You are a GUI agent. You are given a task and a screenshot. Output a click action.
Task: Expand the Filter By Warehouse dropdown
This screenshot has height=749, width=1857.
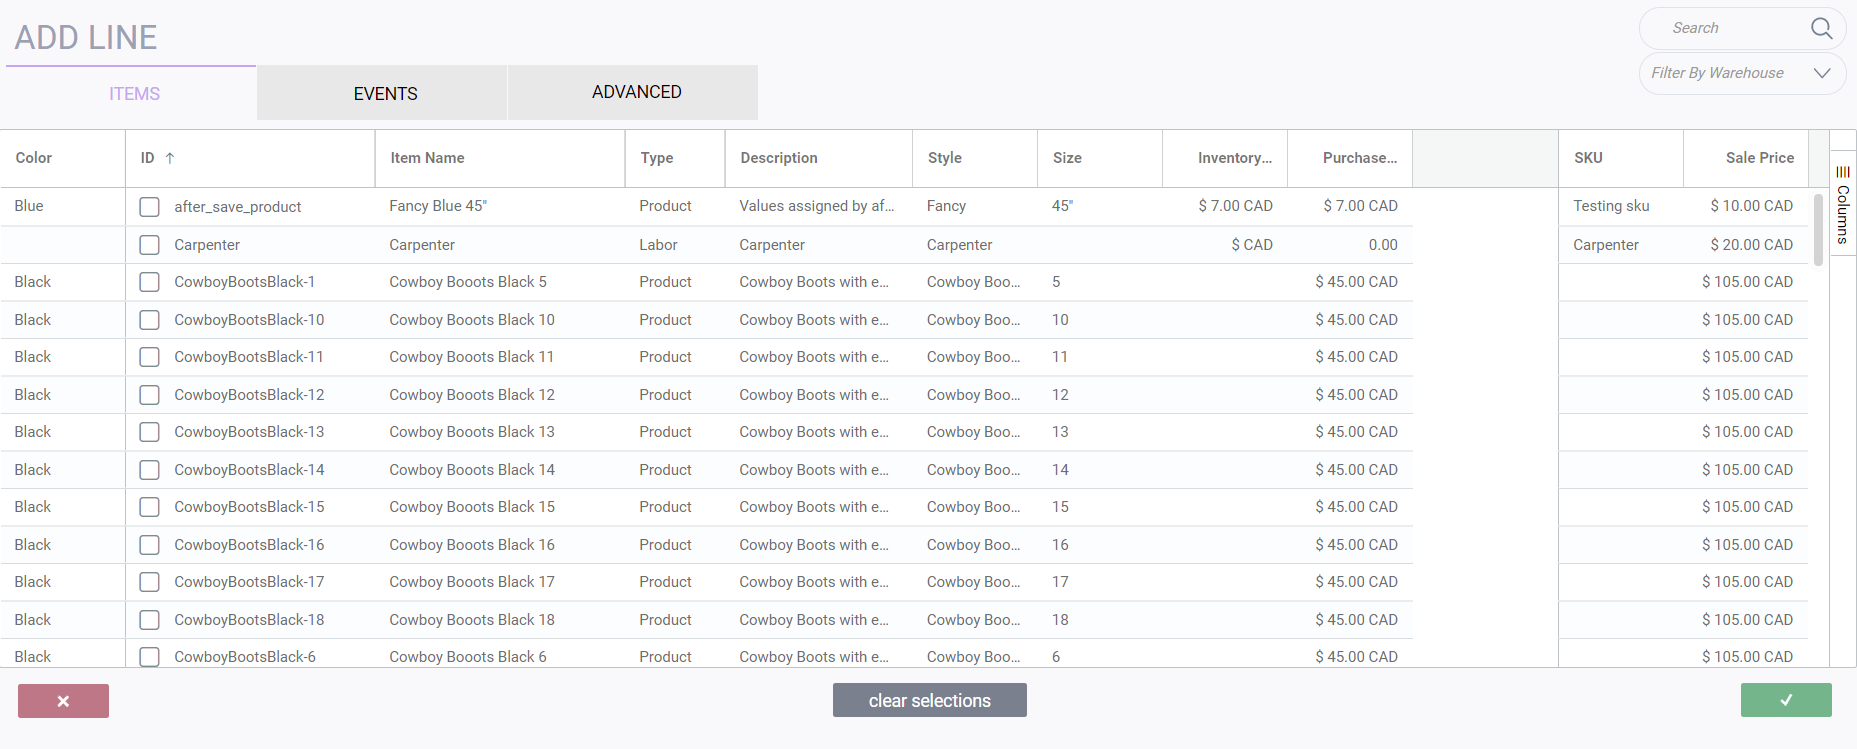1821,73
